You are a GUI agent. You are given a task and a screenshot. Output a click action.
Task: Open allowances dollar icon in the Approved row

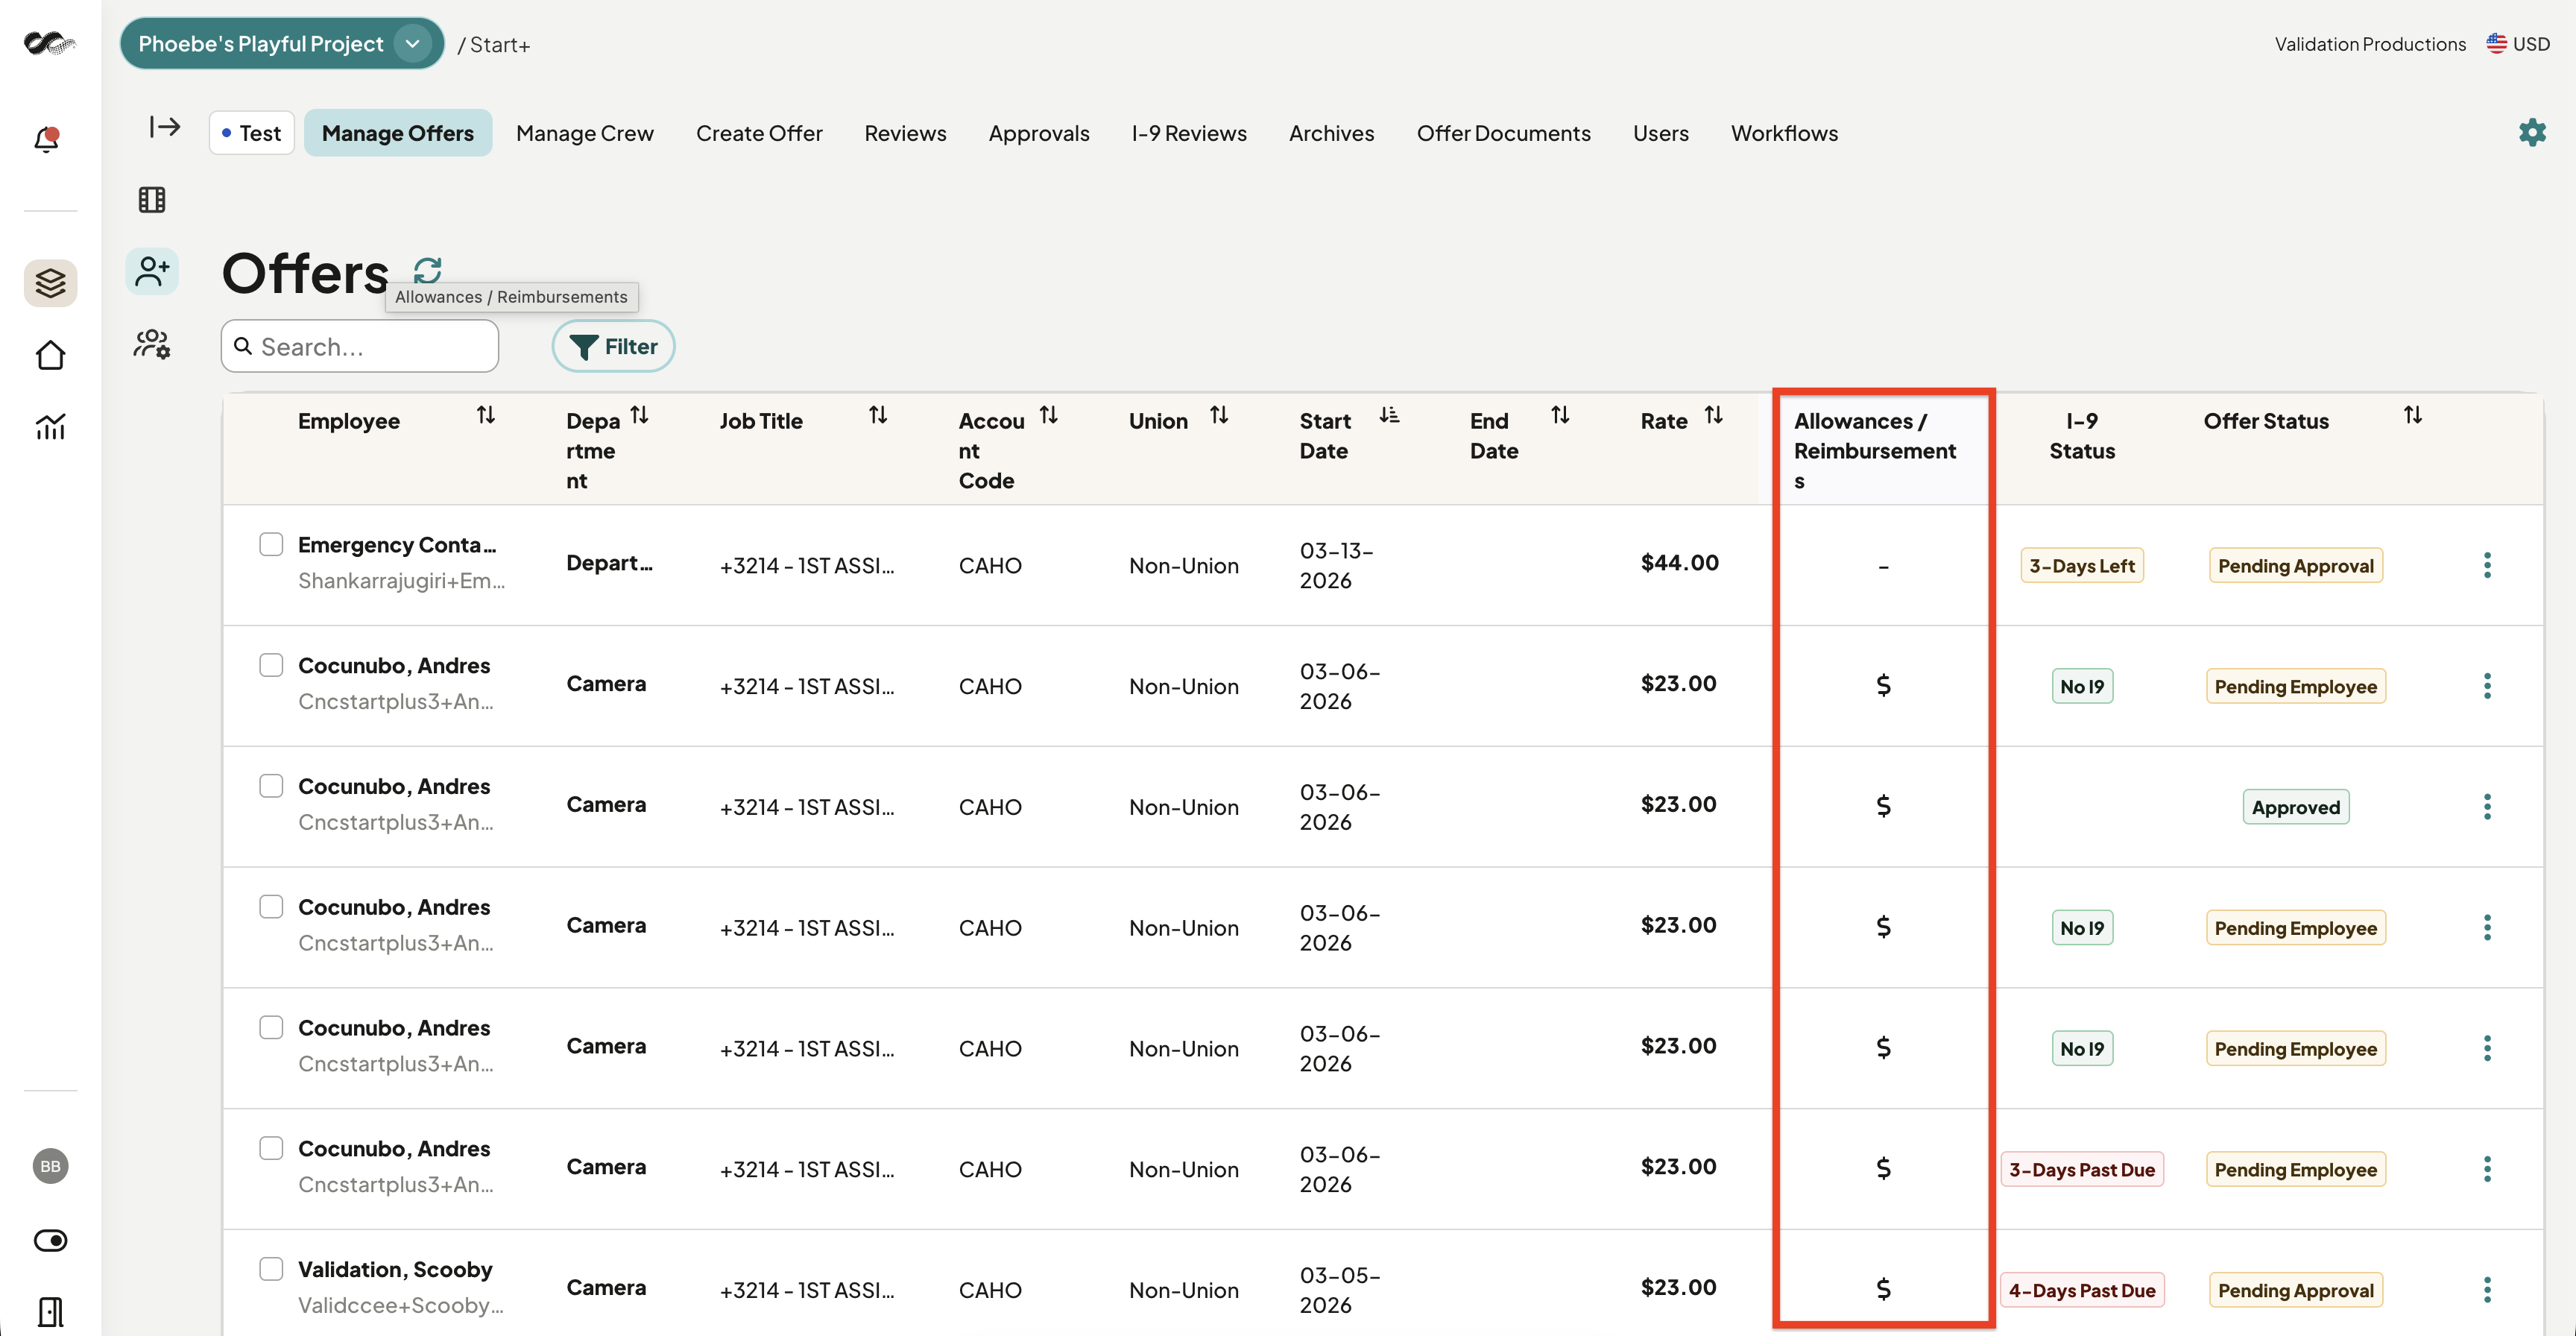[1883, 806]
